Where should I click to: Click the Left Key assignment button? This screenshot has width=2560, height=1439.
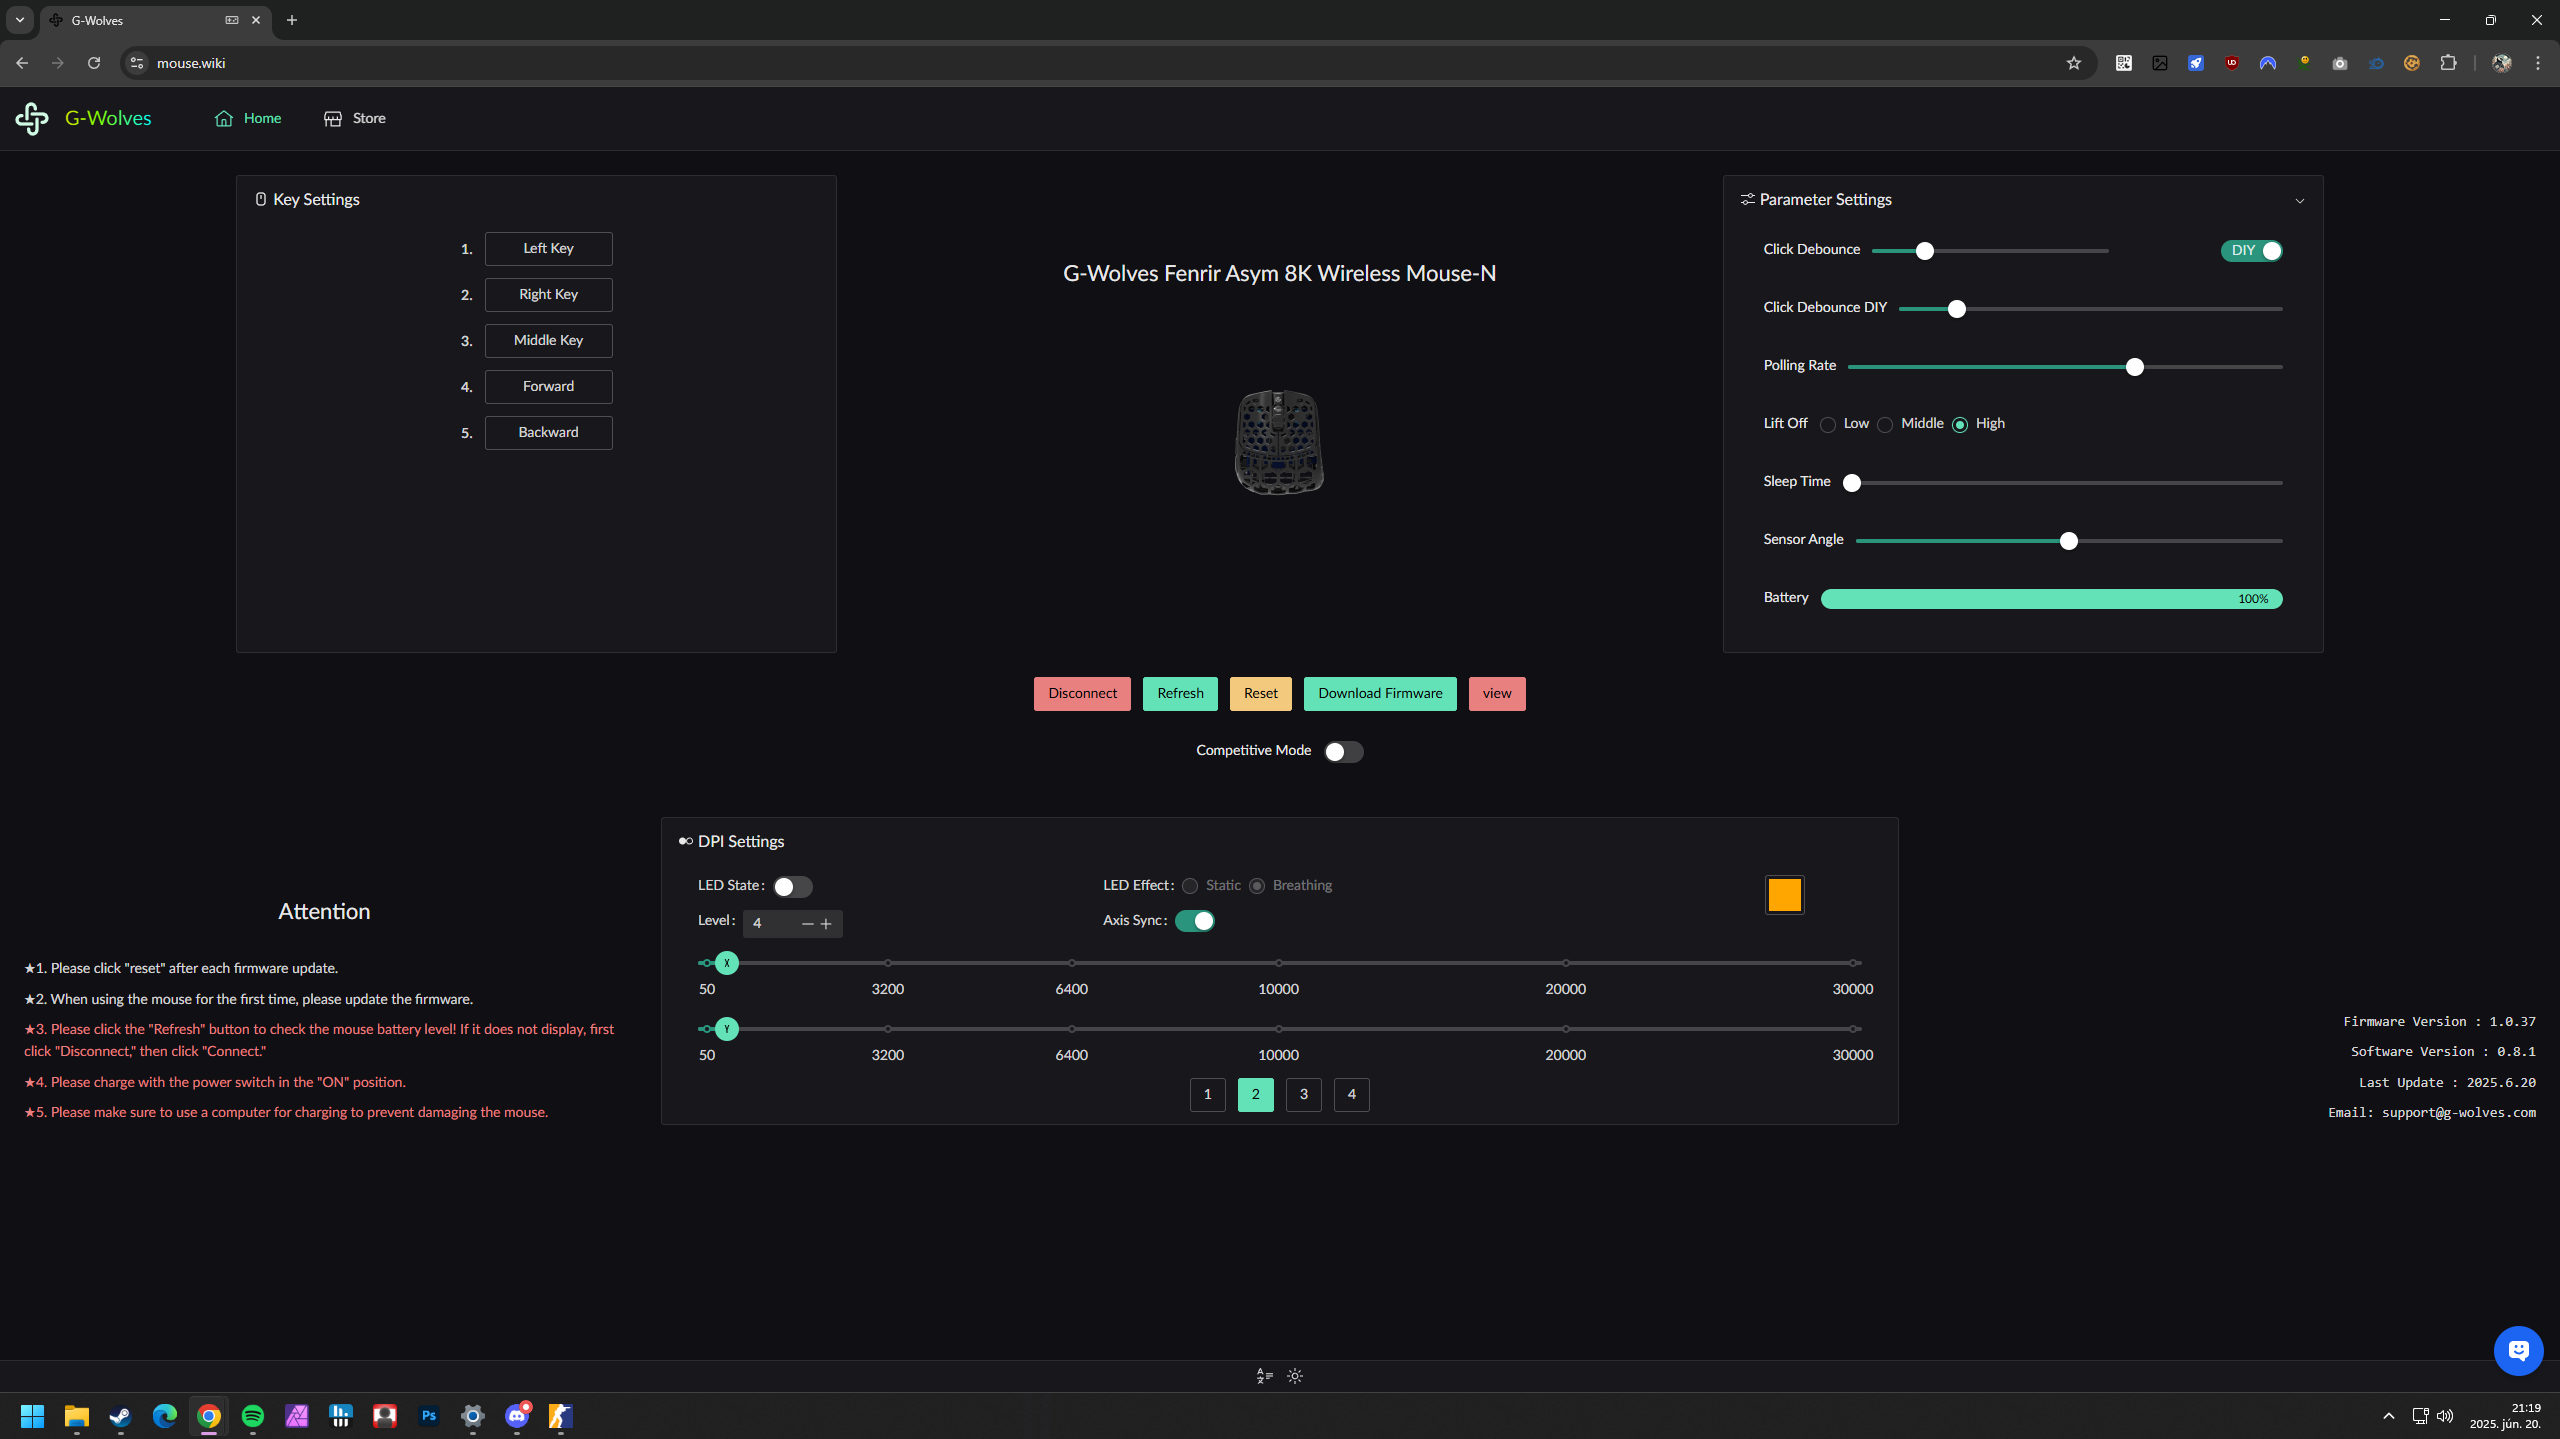coord(548,249)
